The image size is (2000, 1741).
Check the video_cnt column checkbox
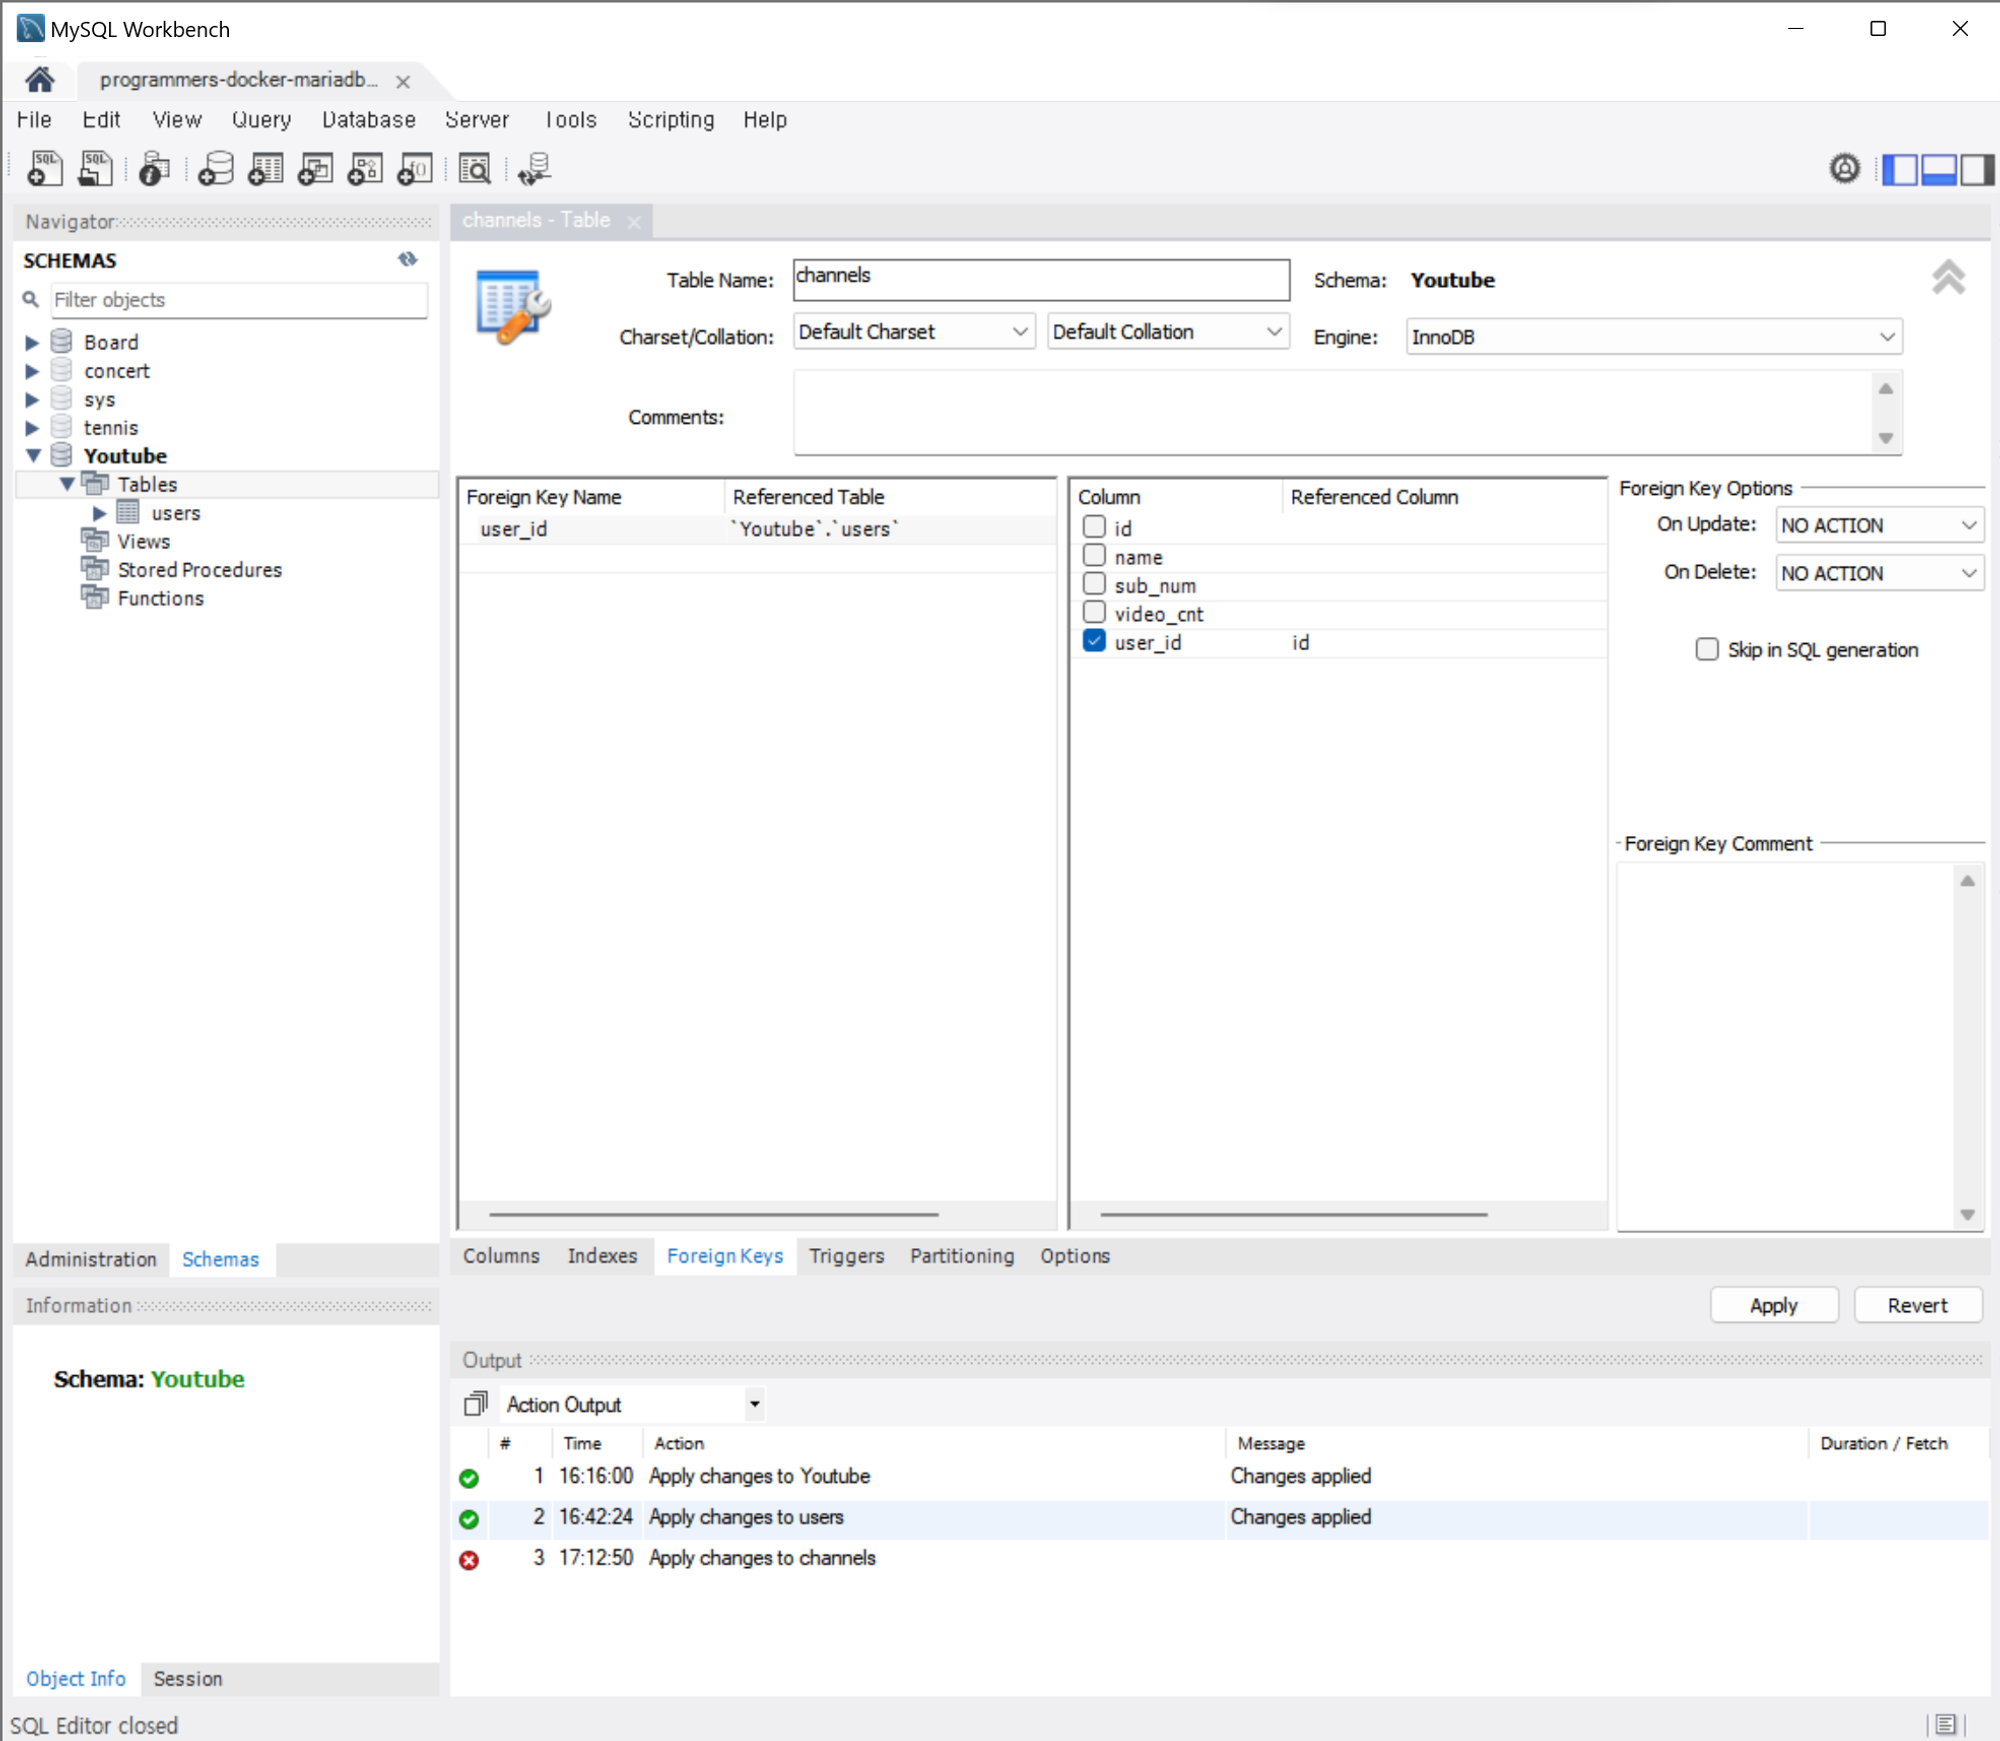coord(1095,612)
